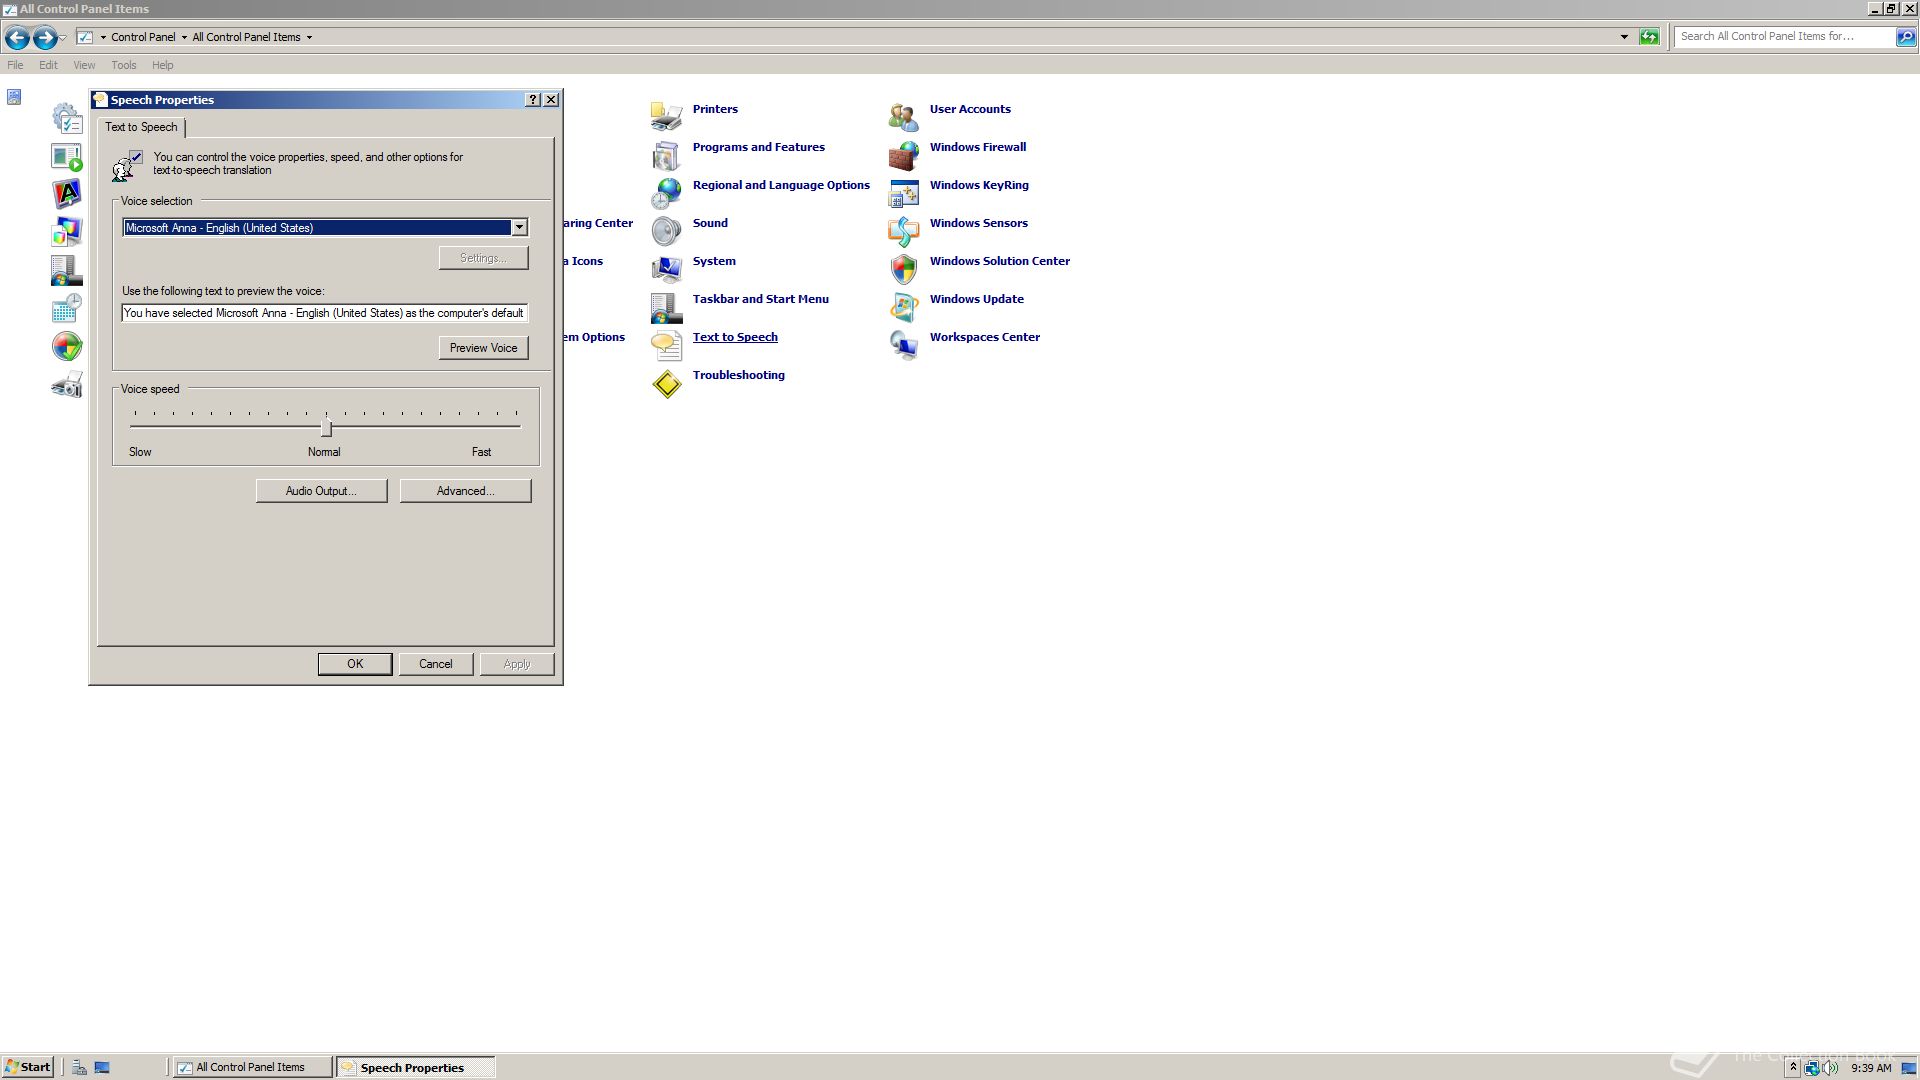This screenshot has width=1920, height=1080.
Task: Open the File menu
Action: coord(15,65)
